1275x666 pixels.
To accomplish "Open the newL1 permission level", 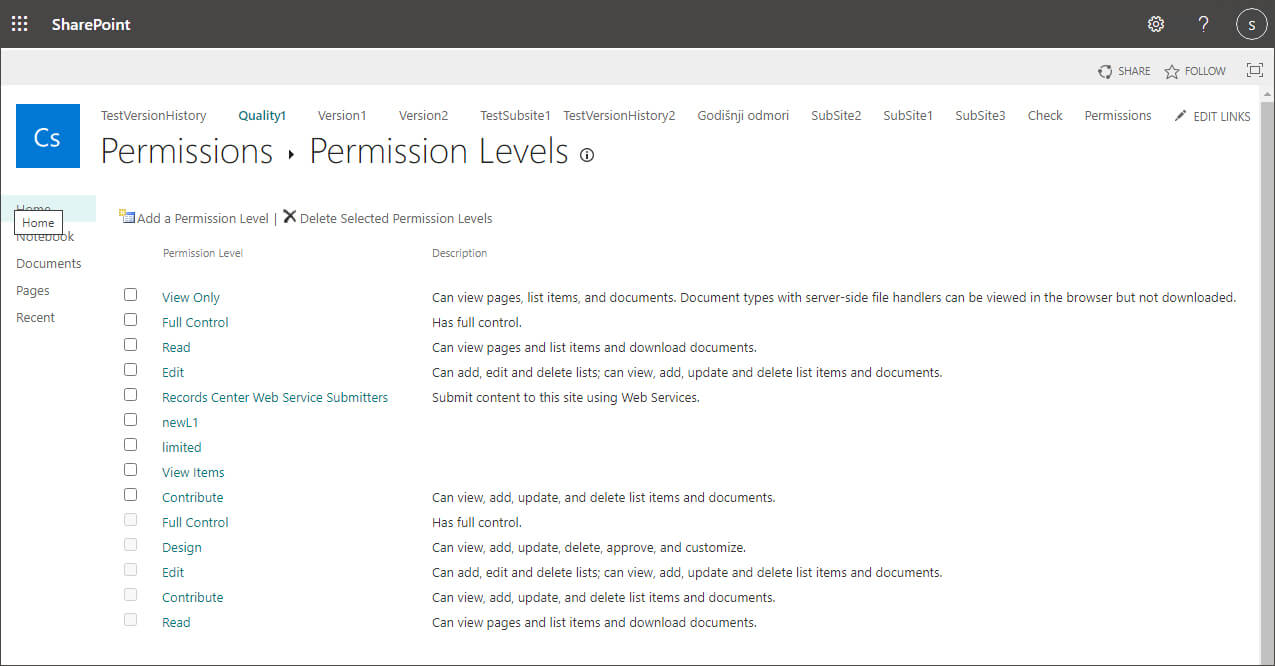I will coord(180,422).
